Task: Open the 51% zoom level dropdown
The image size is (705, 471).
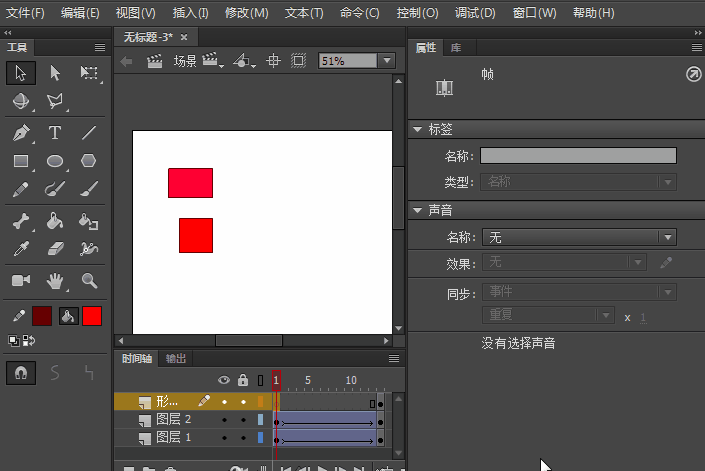Action: [x=387, y=61]
